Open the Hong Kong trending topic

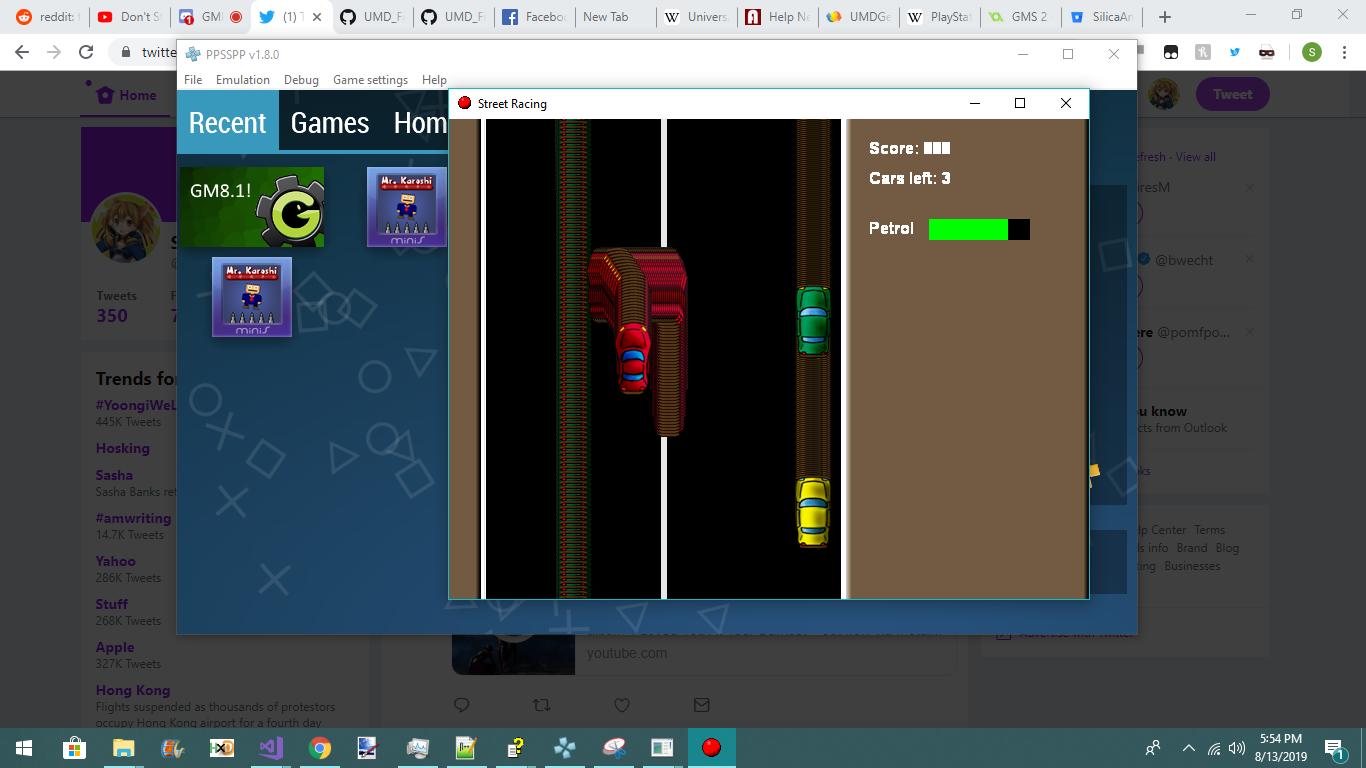click(133, 690)
